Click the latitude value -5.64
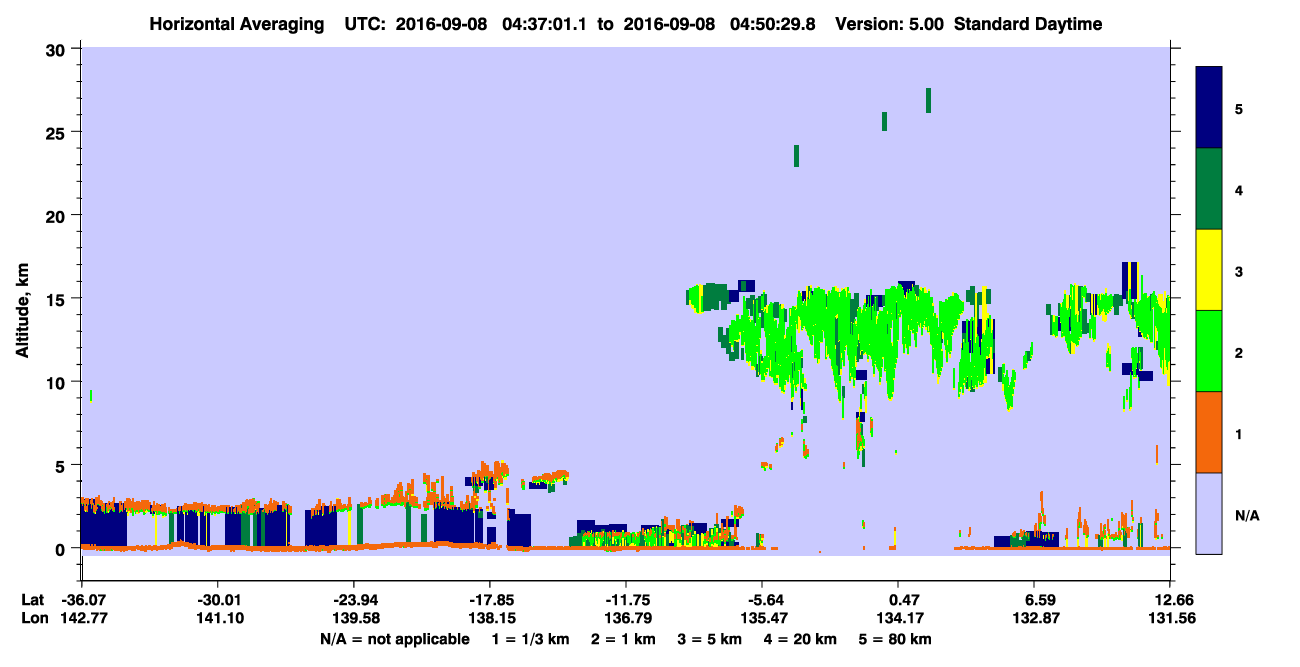Screen dimensions: 1300x667 point(762,600)
